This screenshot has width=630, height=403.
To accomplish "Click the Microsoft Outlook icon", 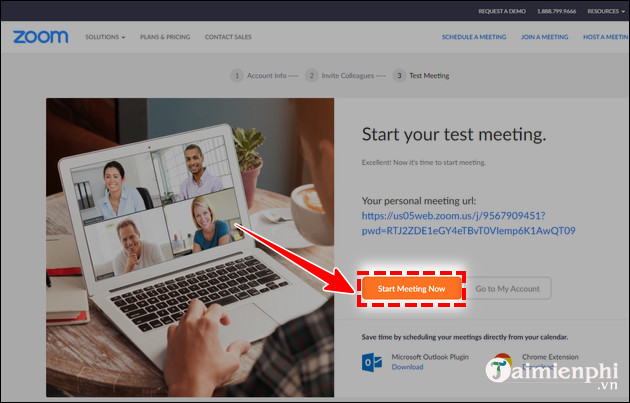I will [372, 362].
